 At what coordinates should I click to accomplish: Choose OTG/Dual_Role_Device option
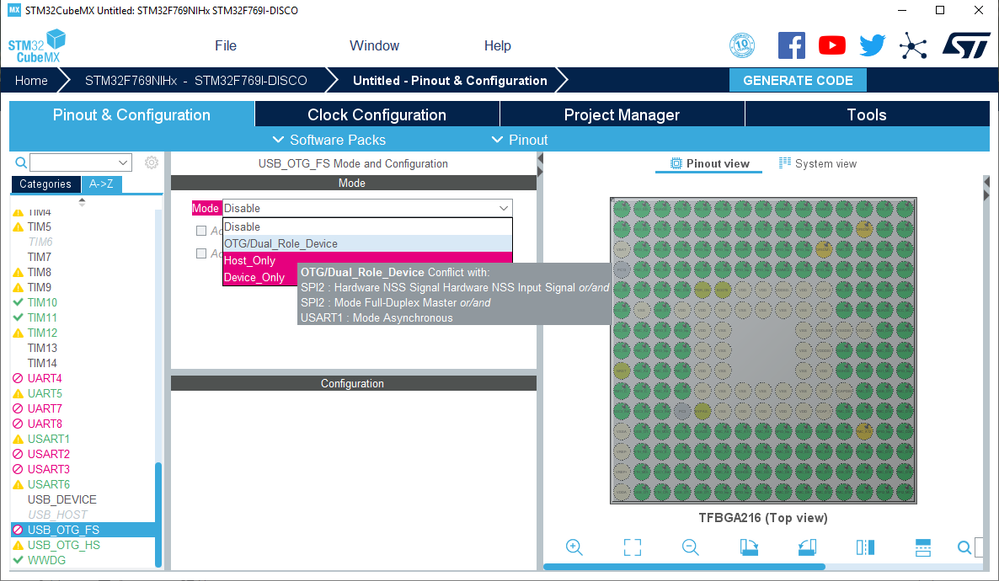368,244
